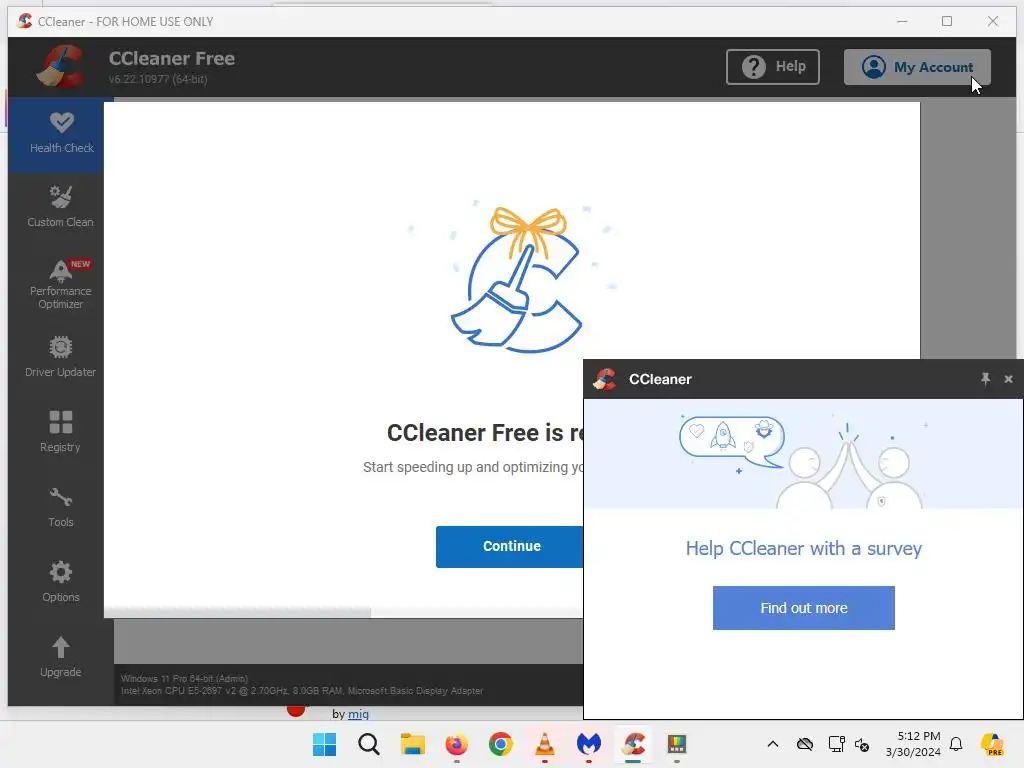Click the CCleaner title bar icon
The width and height of the screenshot is (1024, 768).
tap(24, 21)
